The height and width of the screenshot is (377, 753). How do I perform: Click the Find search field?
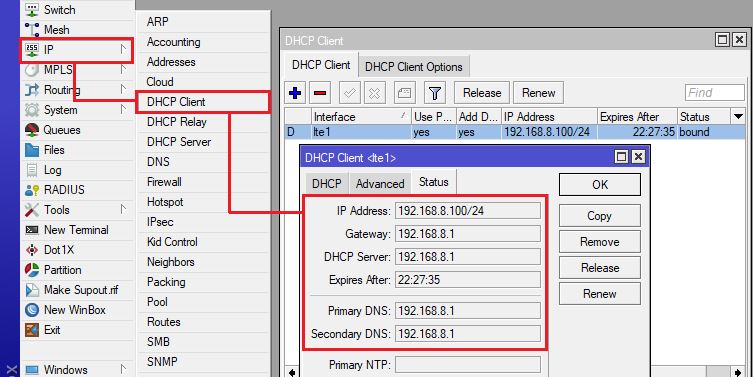pyautogui.click(x=715, y=93)
